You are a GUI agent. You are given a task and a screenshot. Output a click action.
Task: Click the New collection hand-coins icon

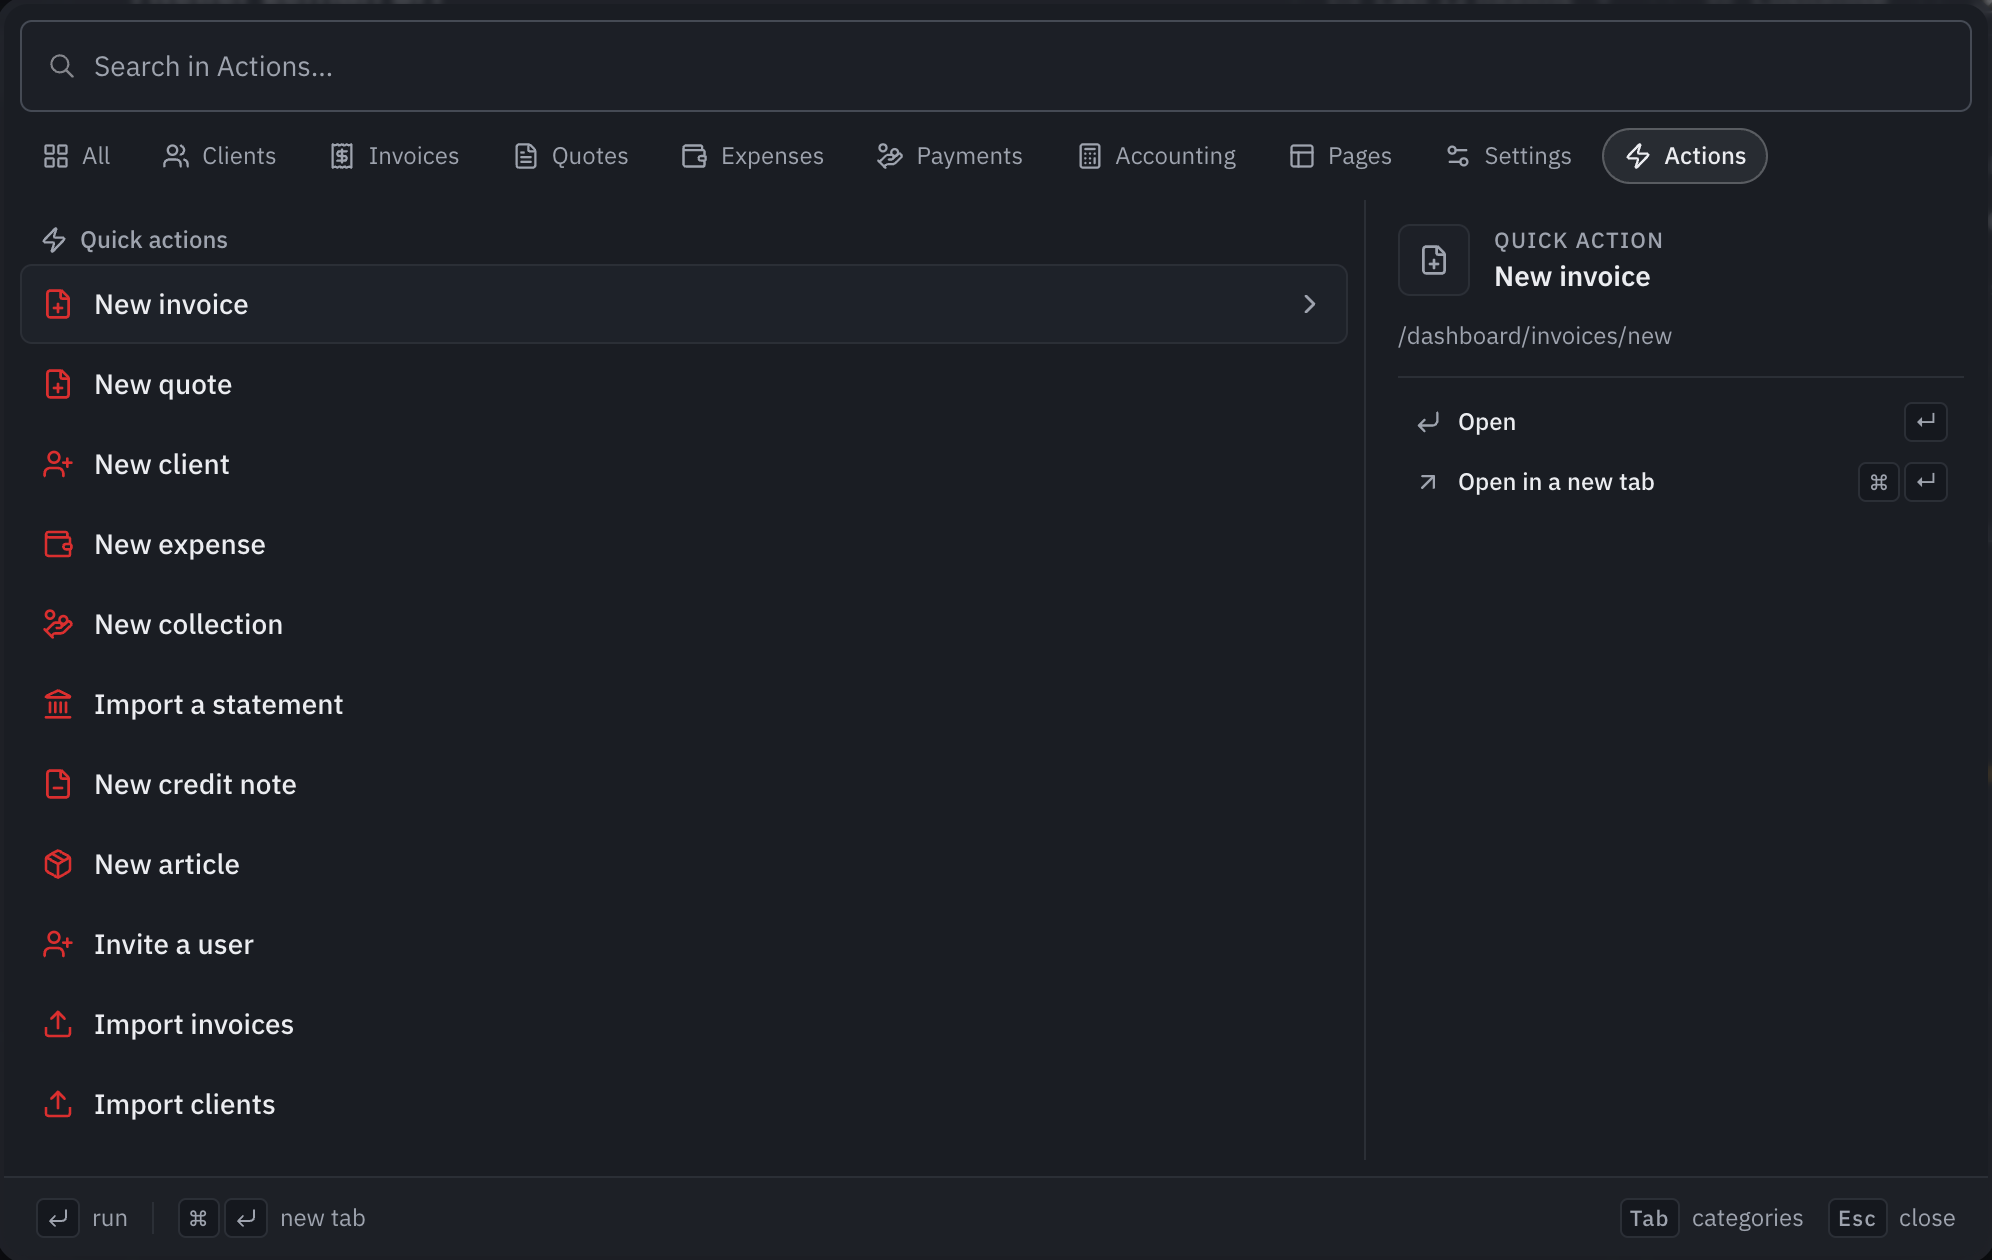pyautogui.click(x=58, y=624)
